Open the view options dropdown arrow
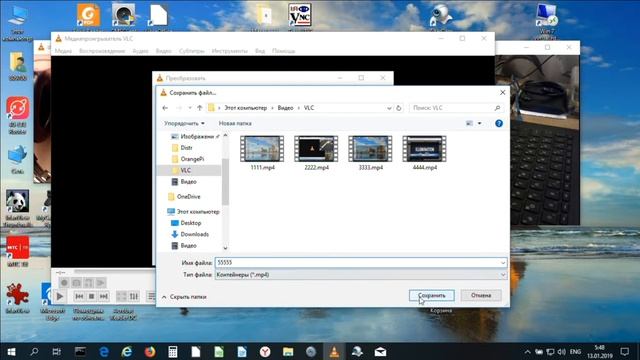This screenshot has width=640, height=360. click(480, 123)
